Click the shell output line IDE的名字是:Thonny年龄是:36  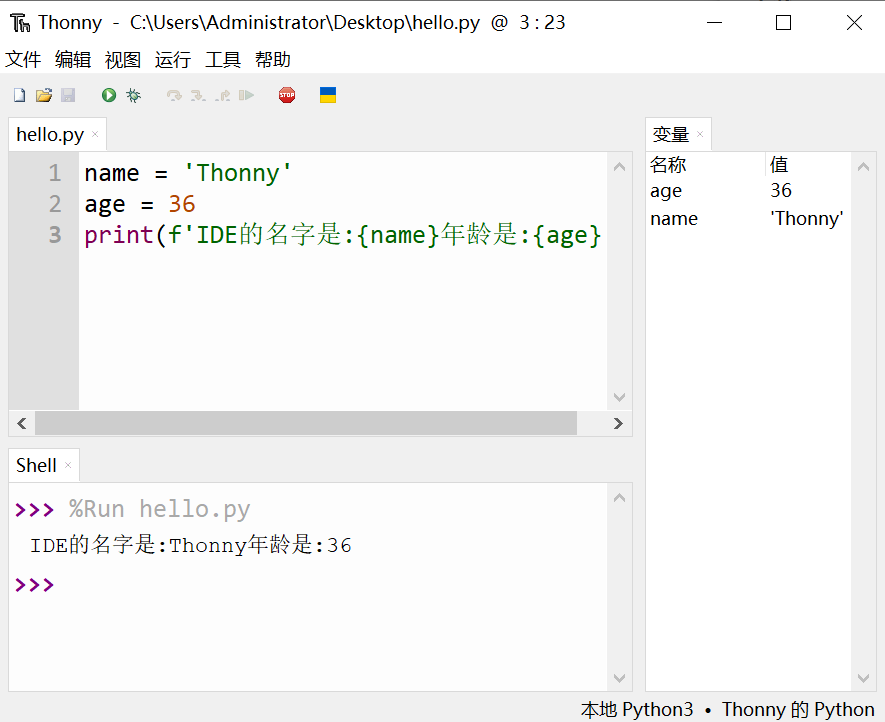pos(191,545)
